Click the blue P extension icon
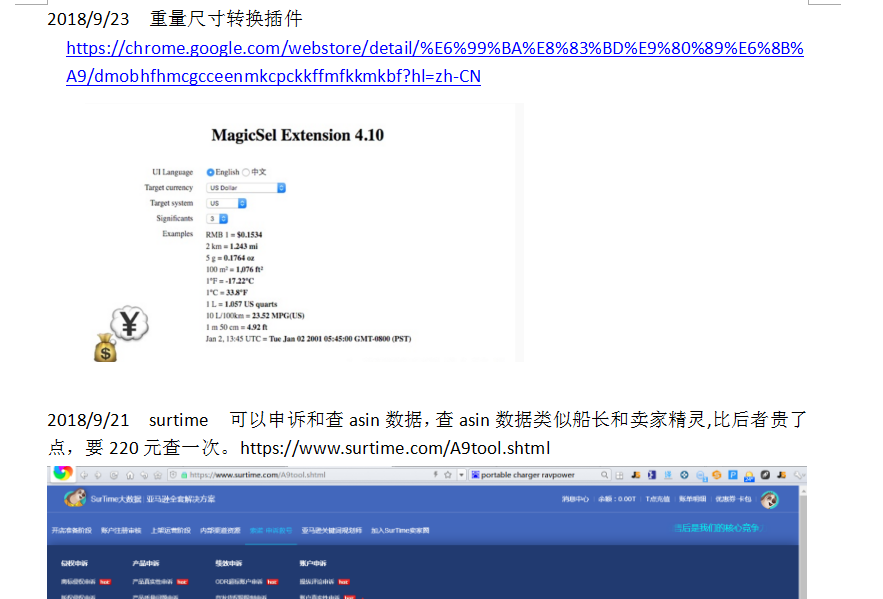This screenshot has height=599, width=883. (x=733, y=475)
